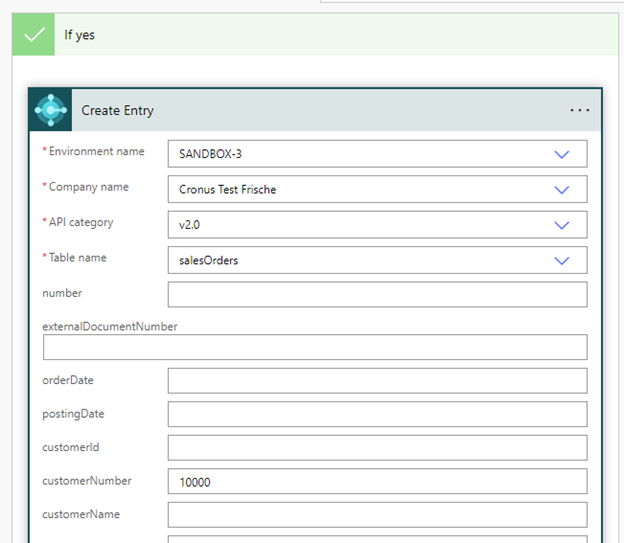The height and width of the screenshot is (543, 624).
Task: Click the salesOrders table name value
Action: (x=208, y=260)
